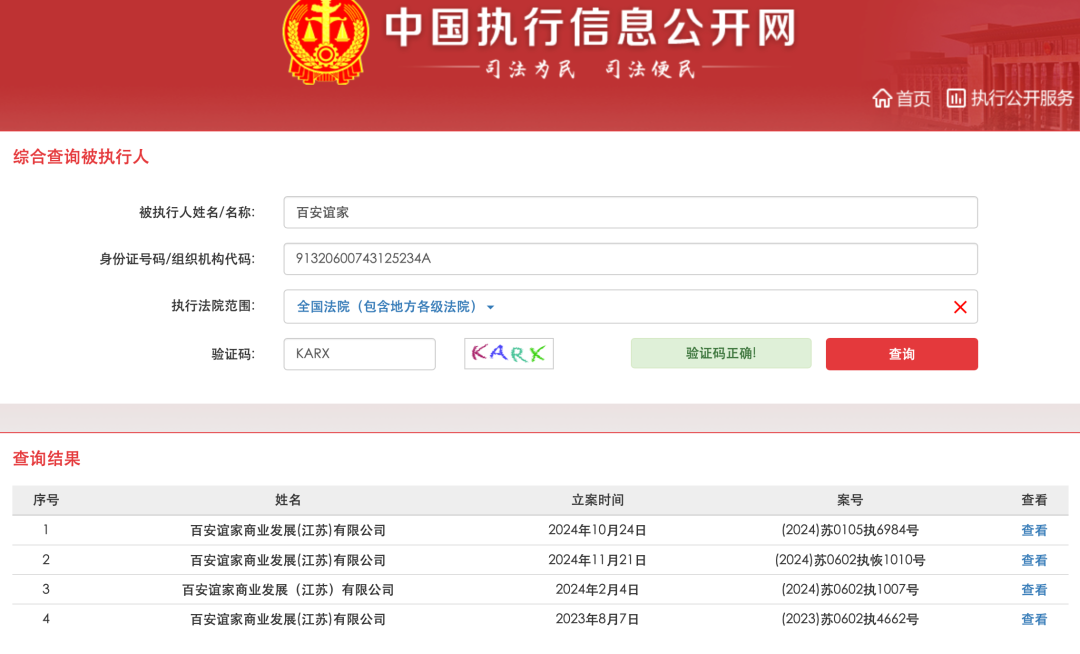Click the court emblem logo
Screen dimensions: 1080x654
pos(325,41)
